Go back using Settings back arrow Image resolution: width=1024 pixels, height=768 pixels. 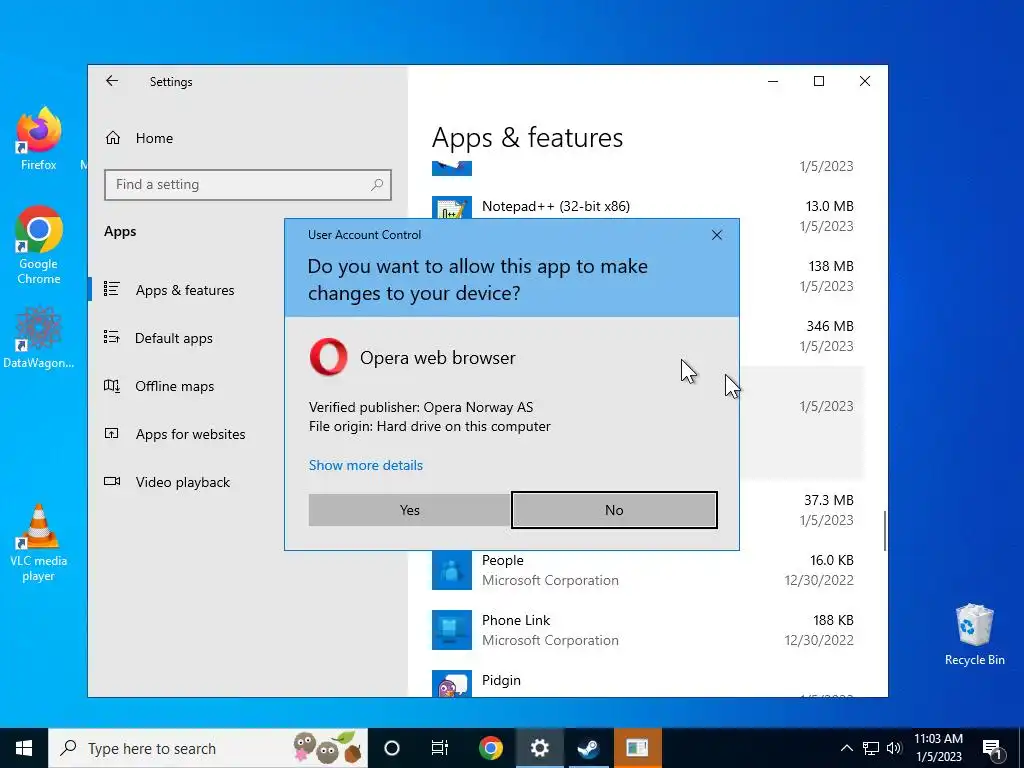[x=112, y=81]
